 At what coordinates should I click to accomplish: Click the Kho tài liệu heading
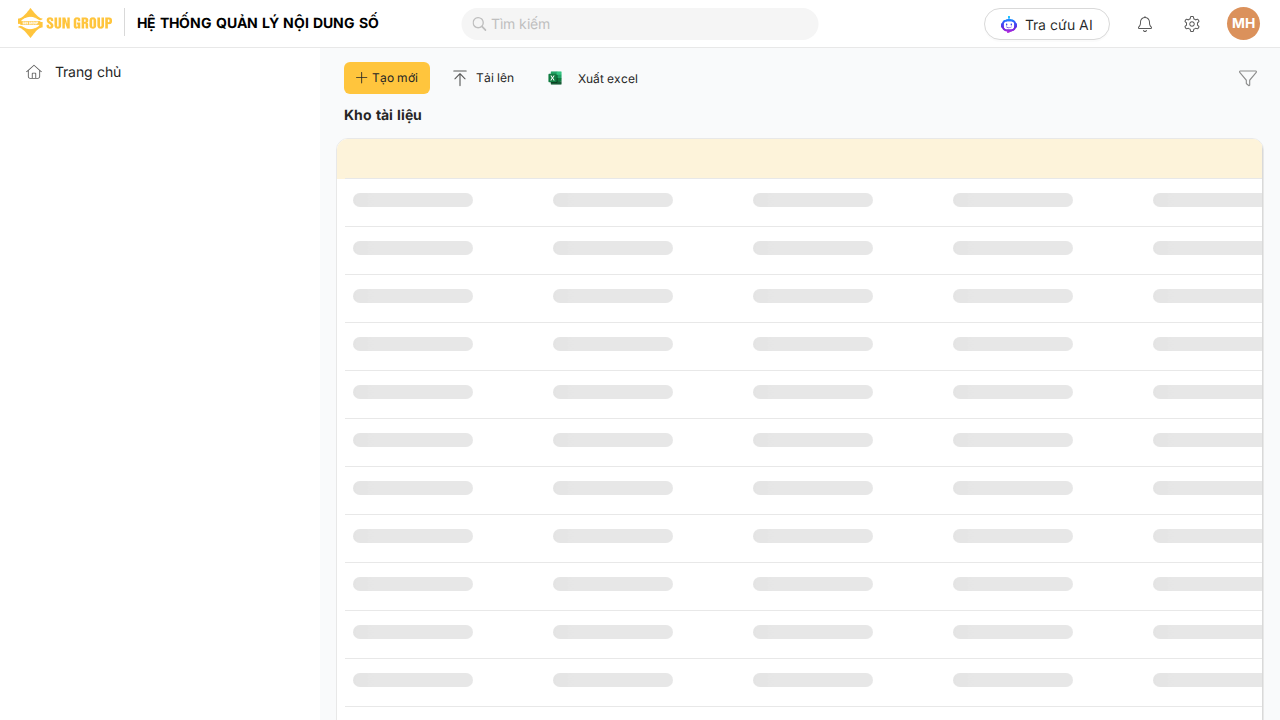(383, 115)
